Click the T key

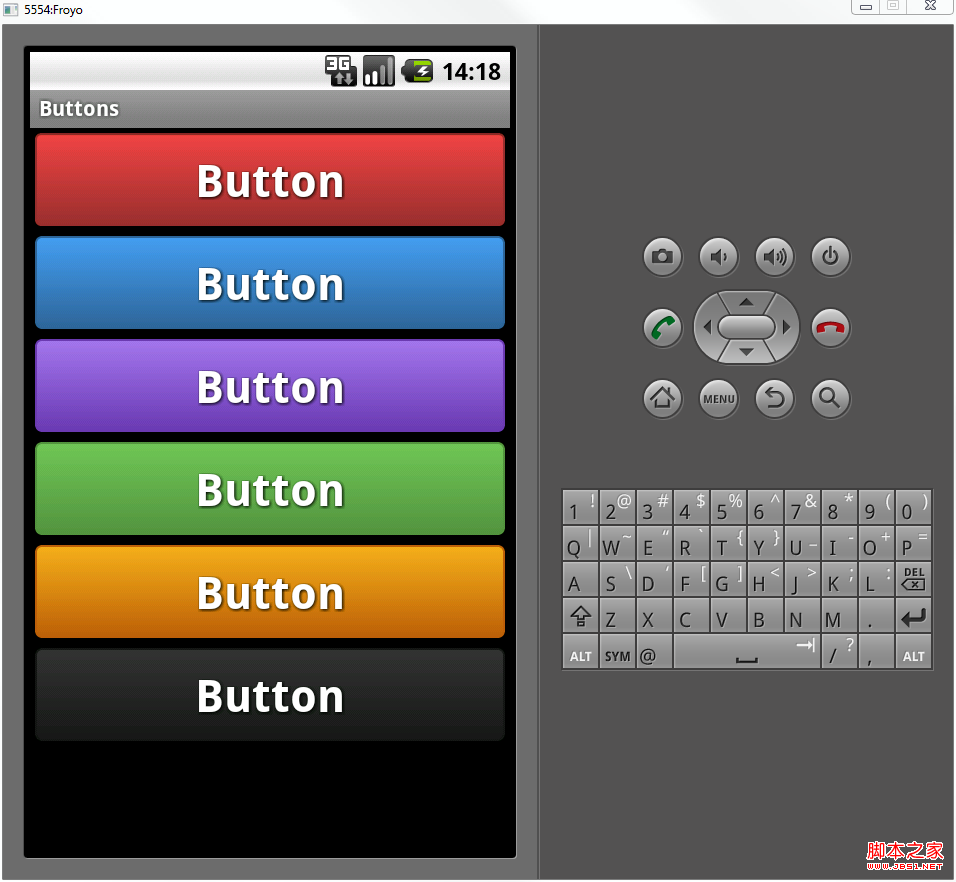[x=729, y=543]
